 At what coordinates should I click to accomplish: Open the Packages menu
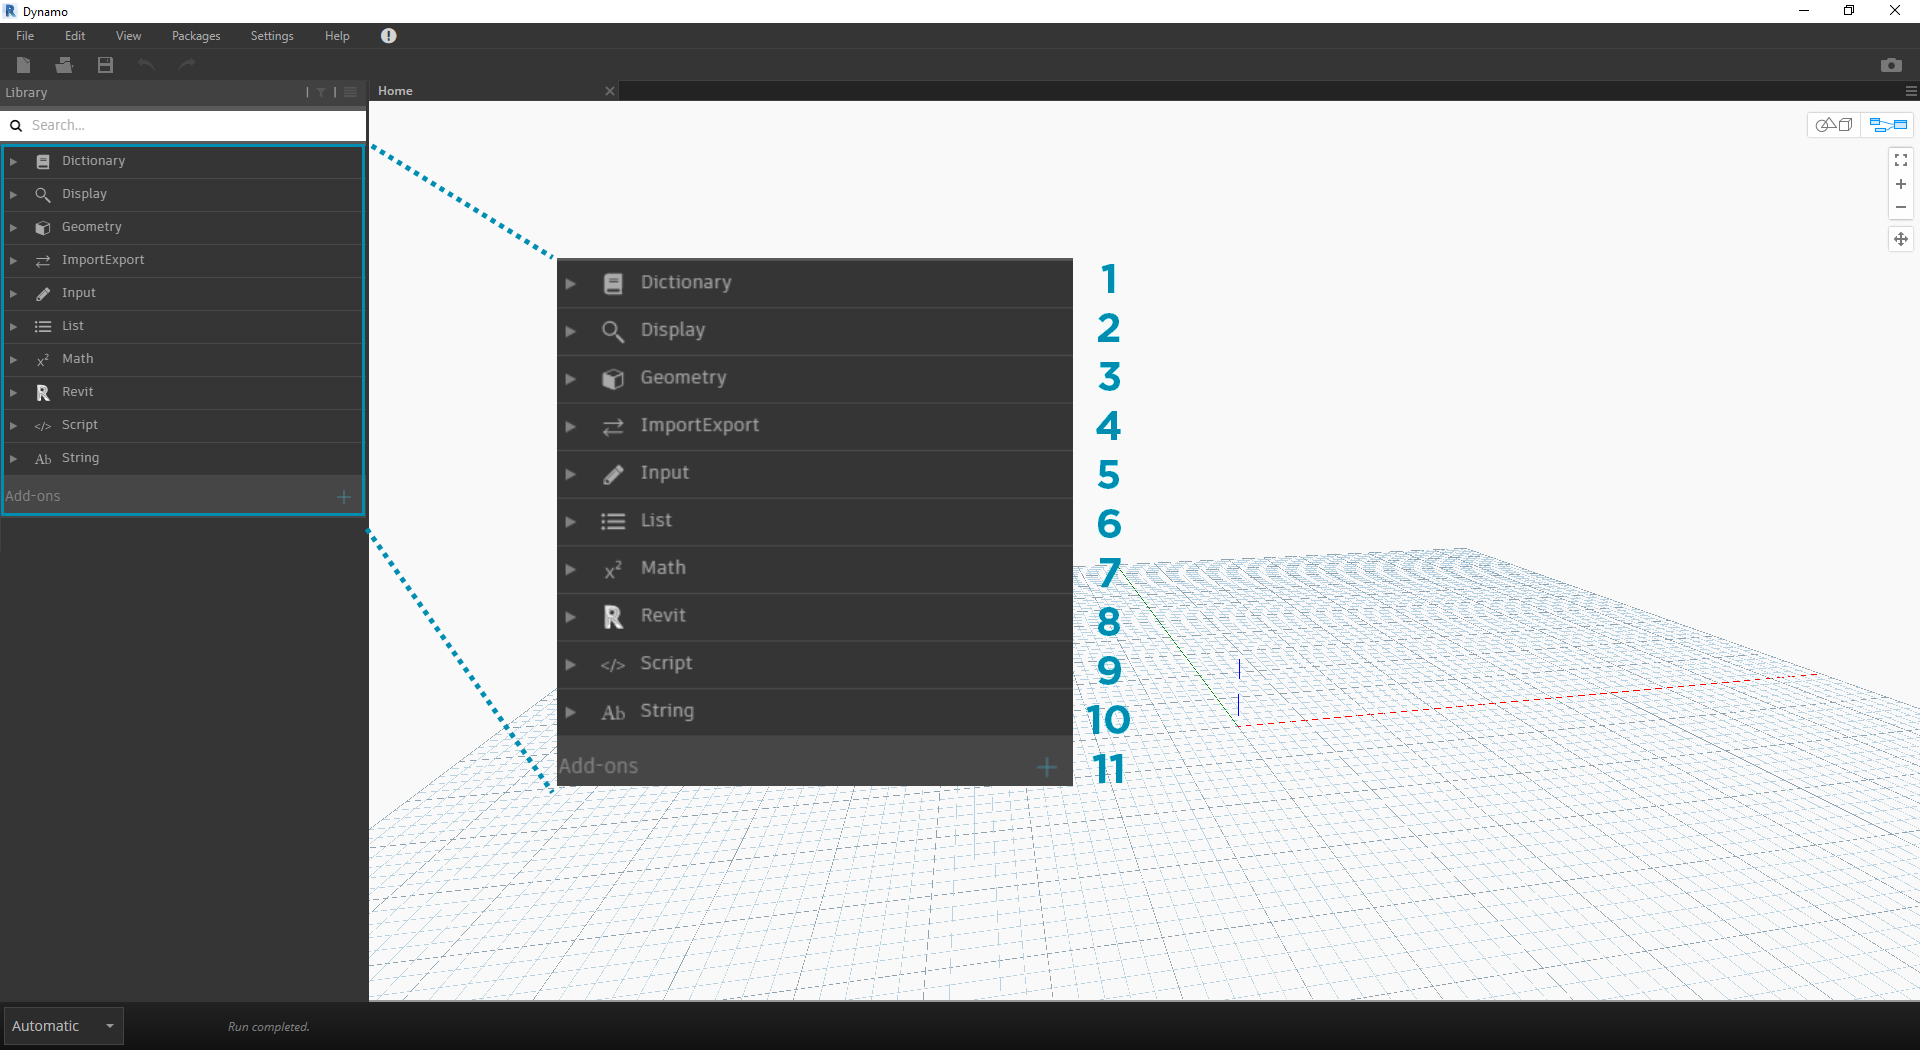pos(195,35)
